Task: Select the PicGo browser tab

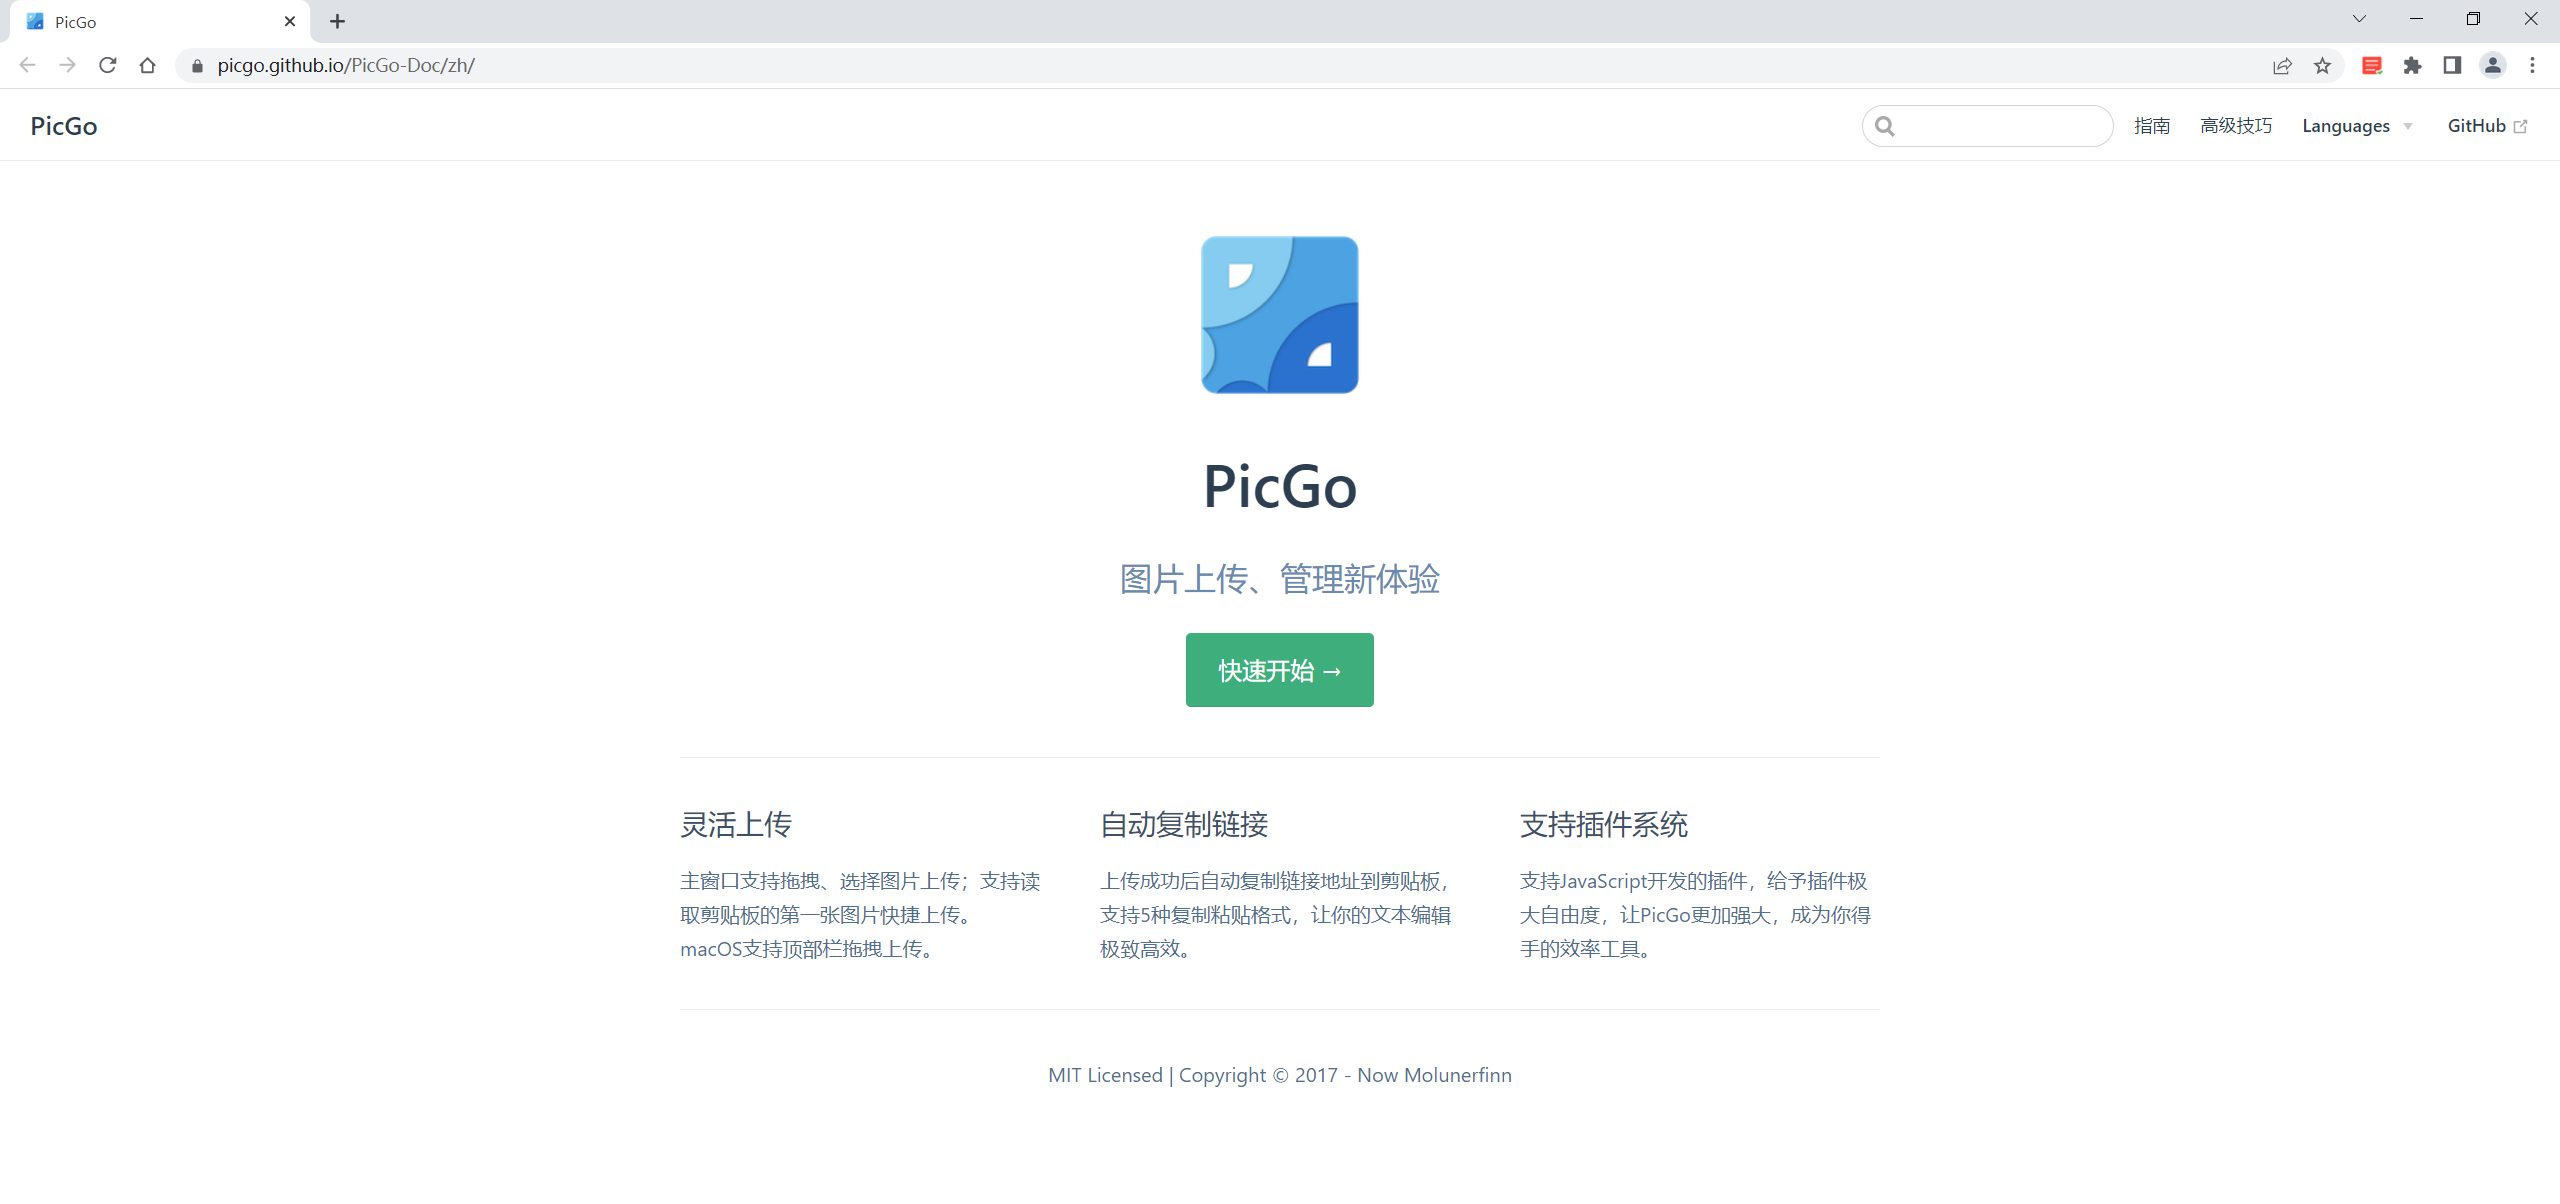Action: click(x=160, y=22)
